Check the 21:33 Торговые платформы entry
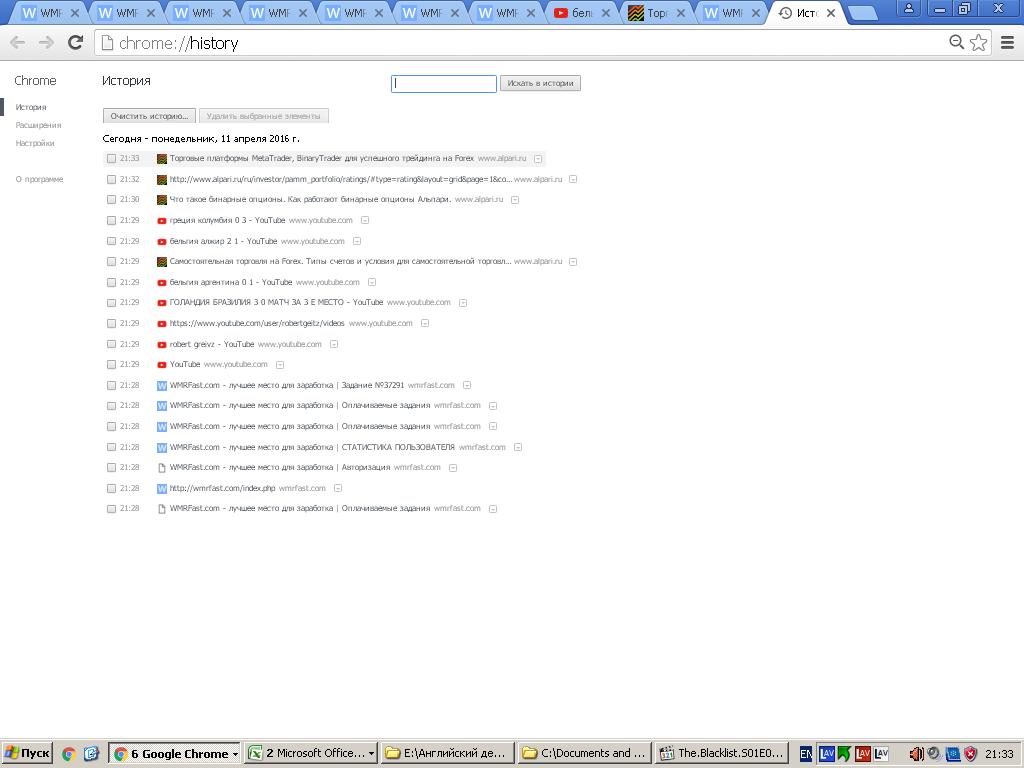The image size is (1024, 768). [x=111, y=159]
